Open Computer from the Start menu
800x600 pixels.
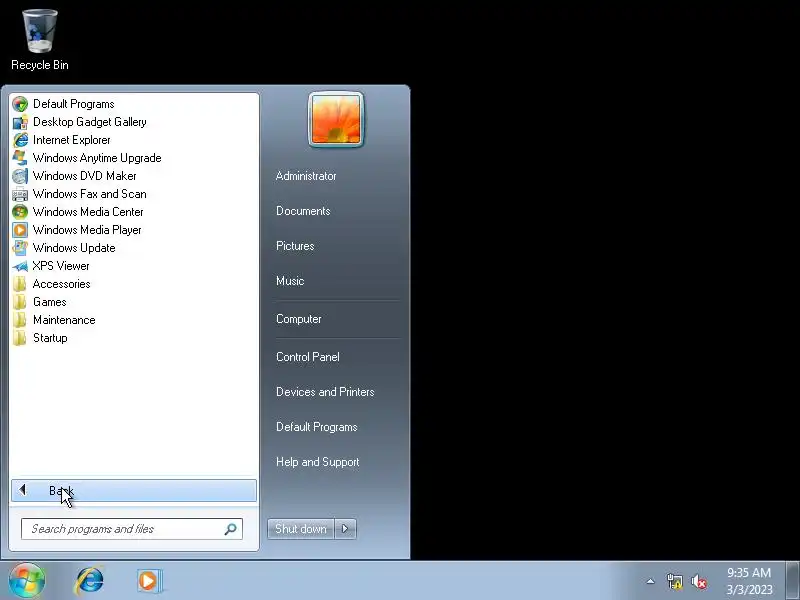tap(298, 319)
